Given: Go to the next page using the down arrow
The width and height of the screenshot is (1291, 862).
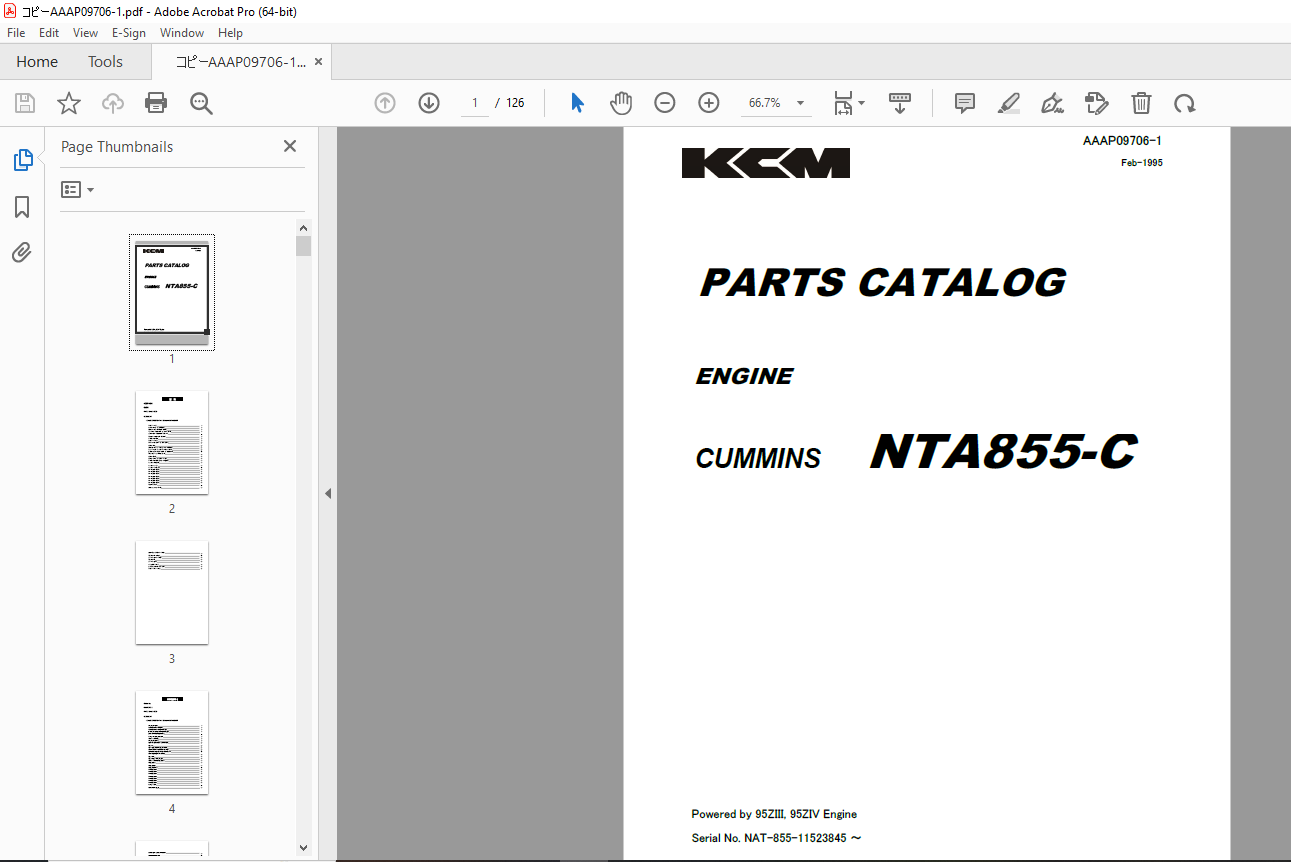Looking at the screenshot, I should pos(429,103).
